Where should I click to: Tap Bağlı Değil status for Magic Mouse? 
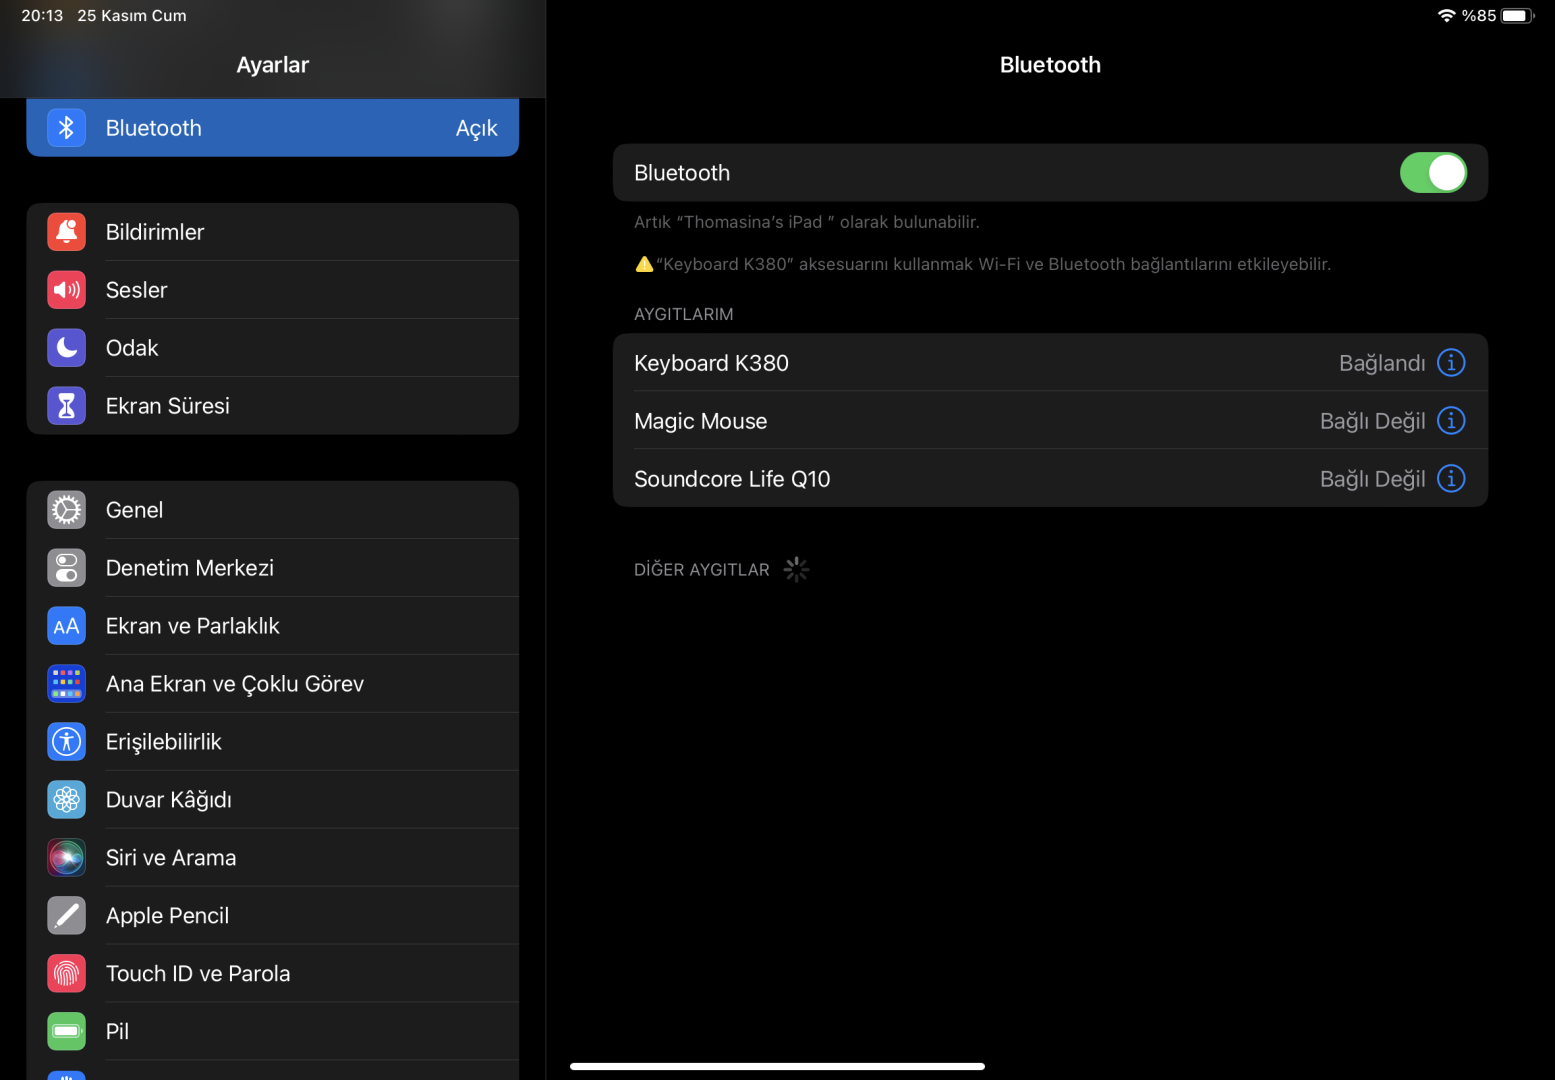pyautogui.click(x=1373, y=421)
